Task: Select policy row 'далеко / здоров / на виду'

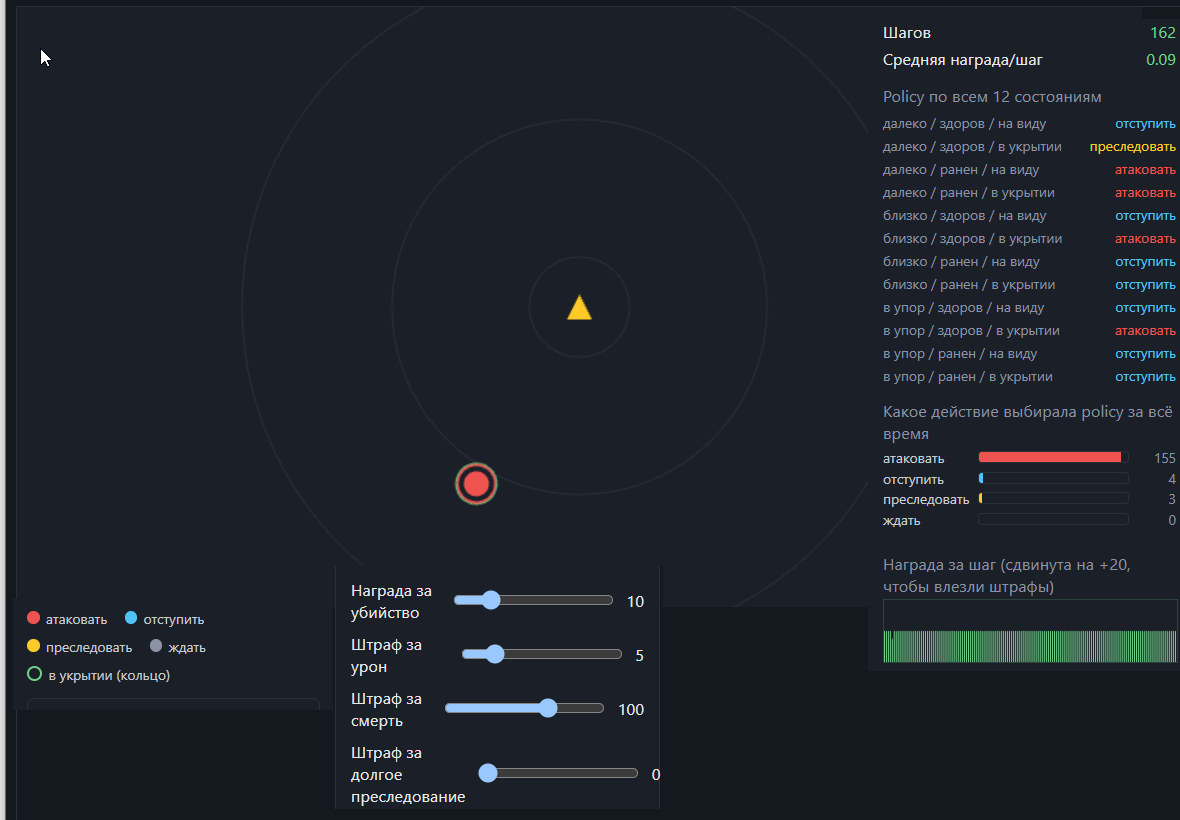Action: (1029, 124)
